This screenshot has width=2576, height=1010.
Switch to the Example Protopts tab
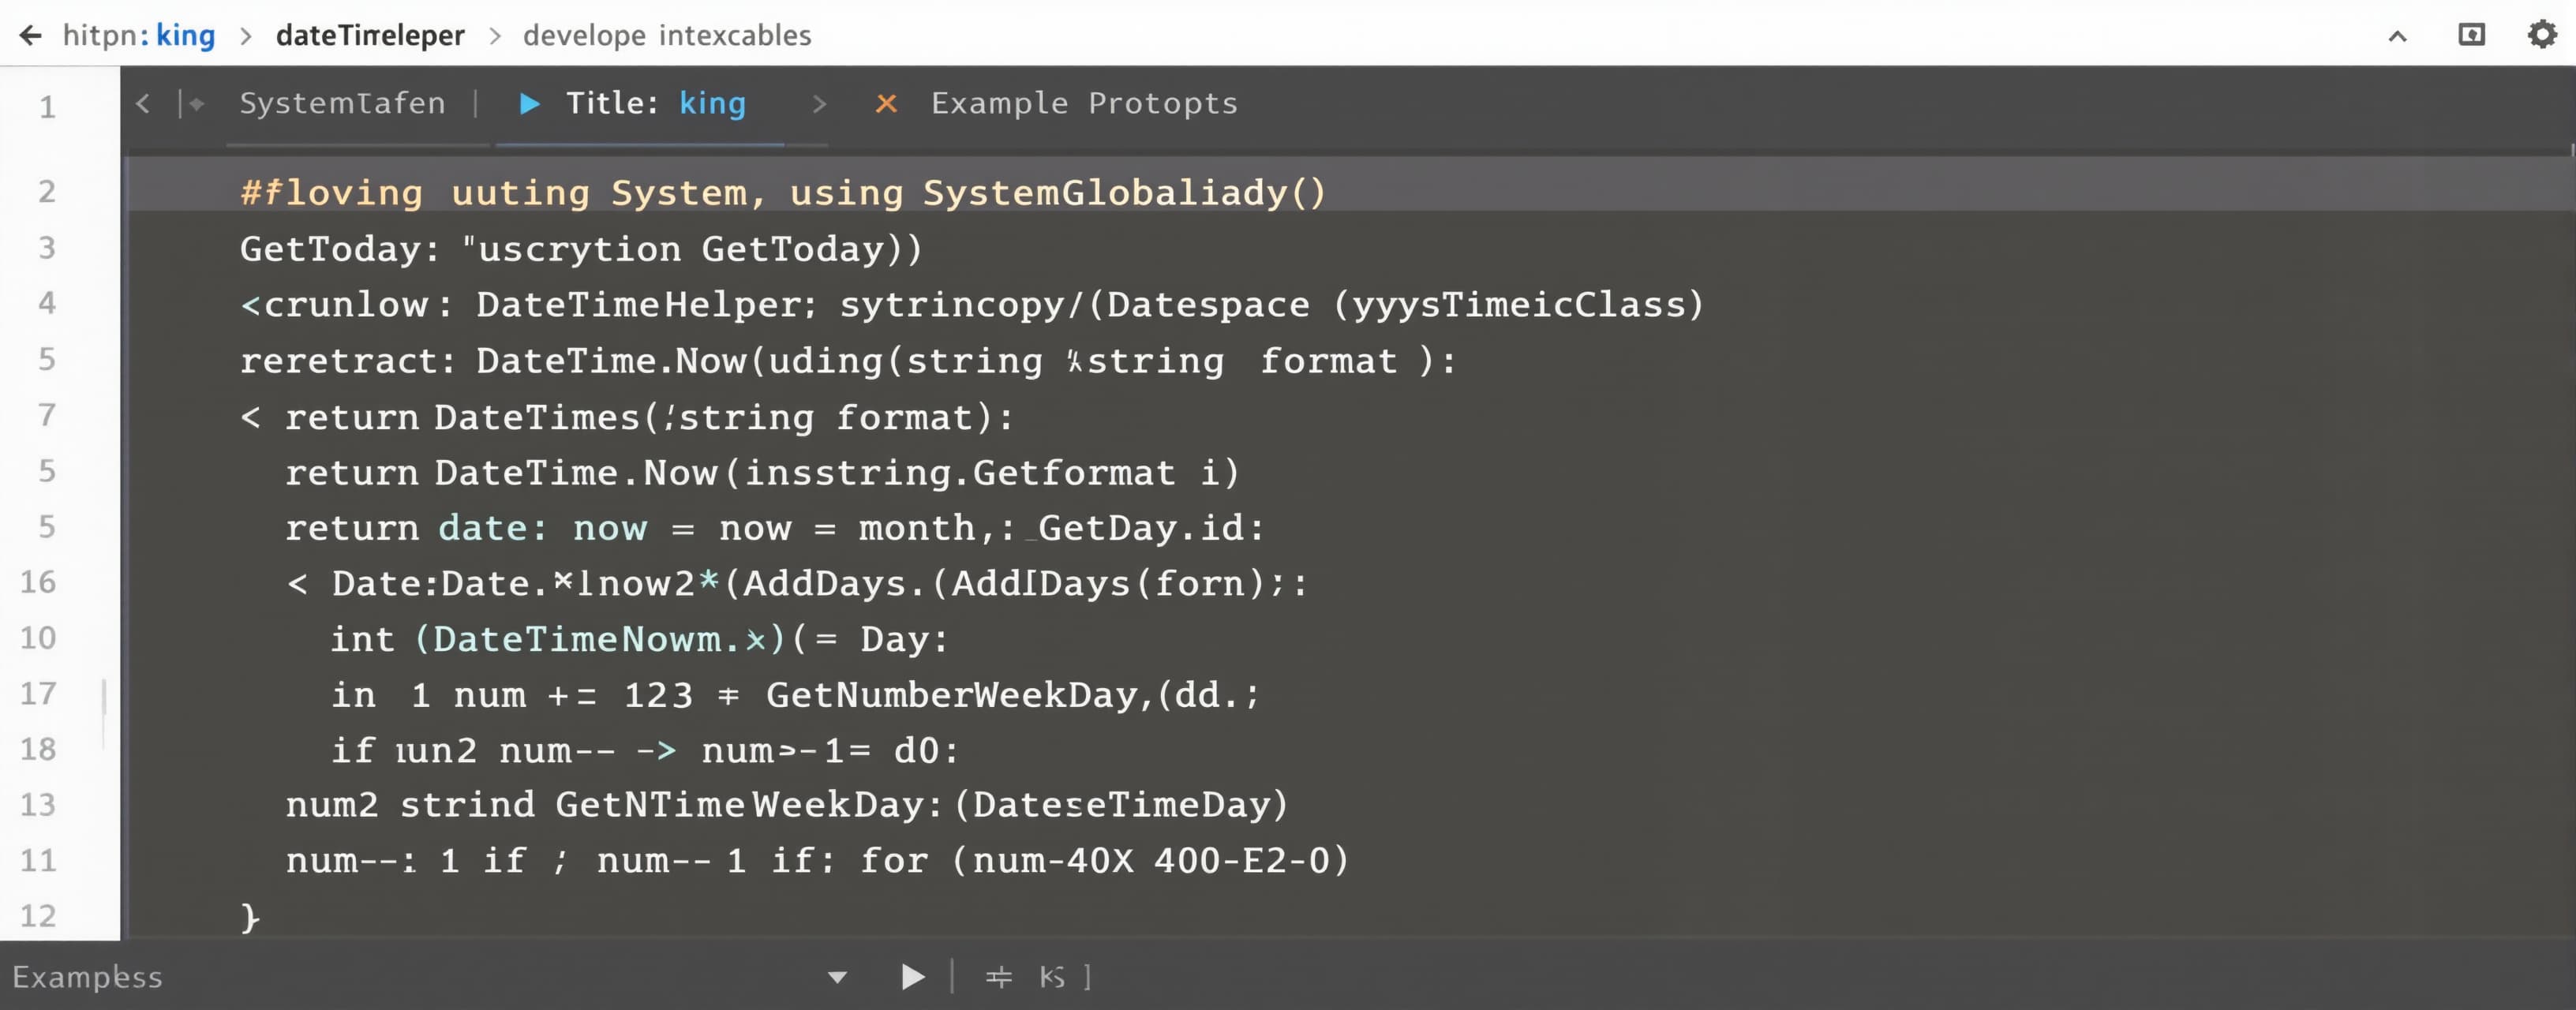coord(1084,103)
